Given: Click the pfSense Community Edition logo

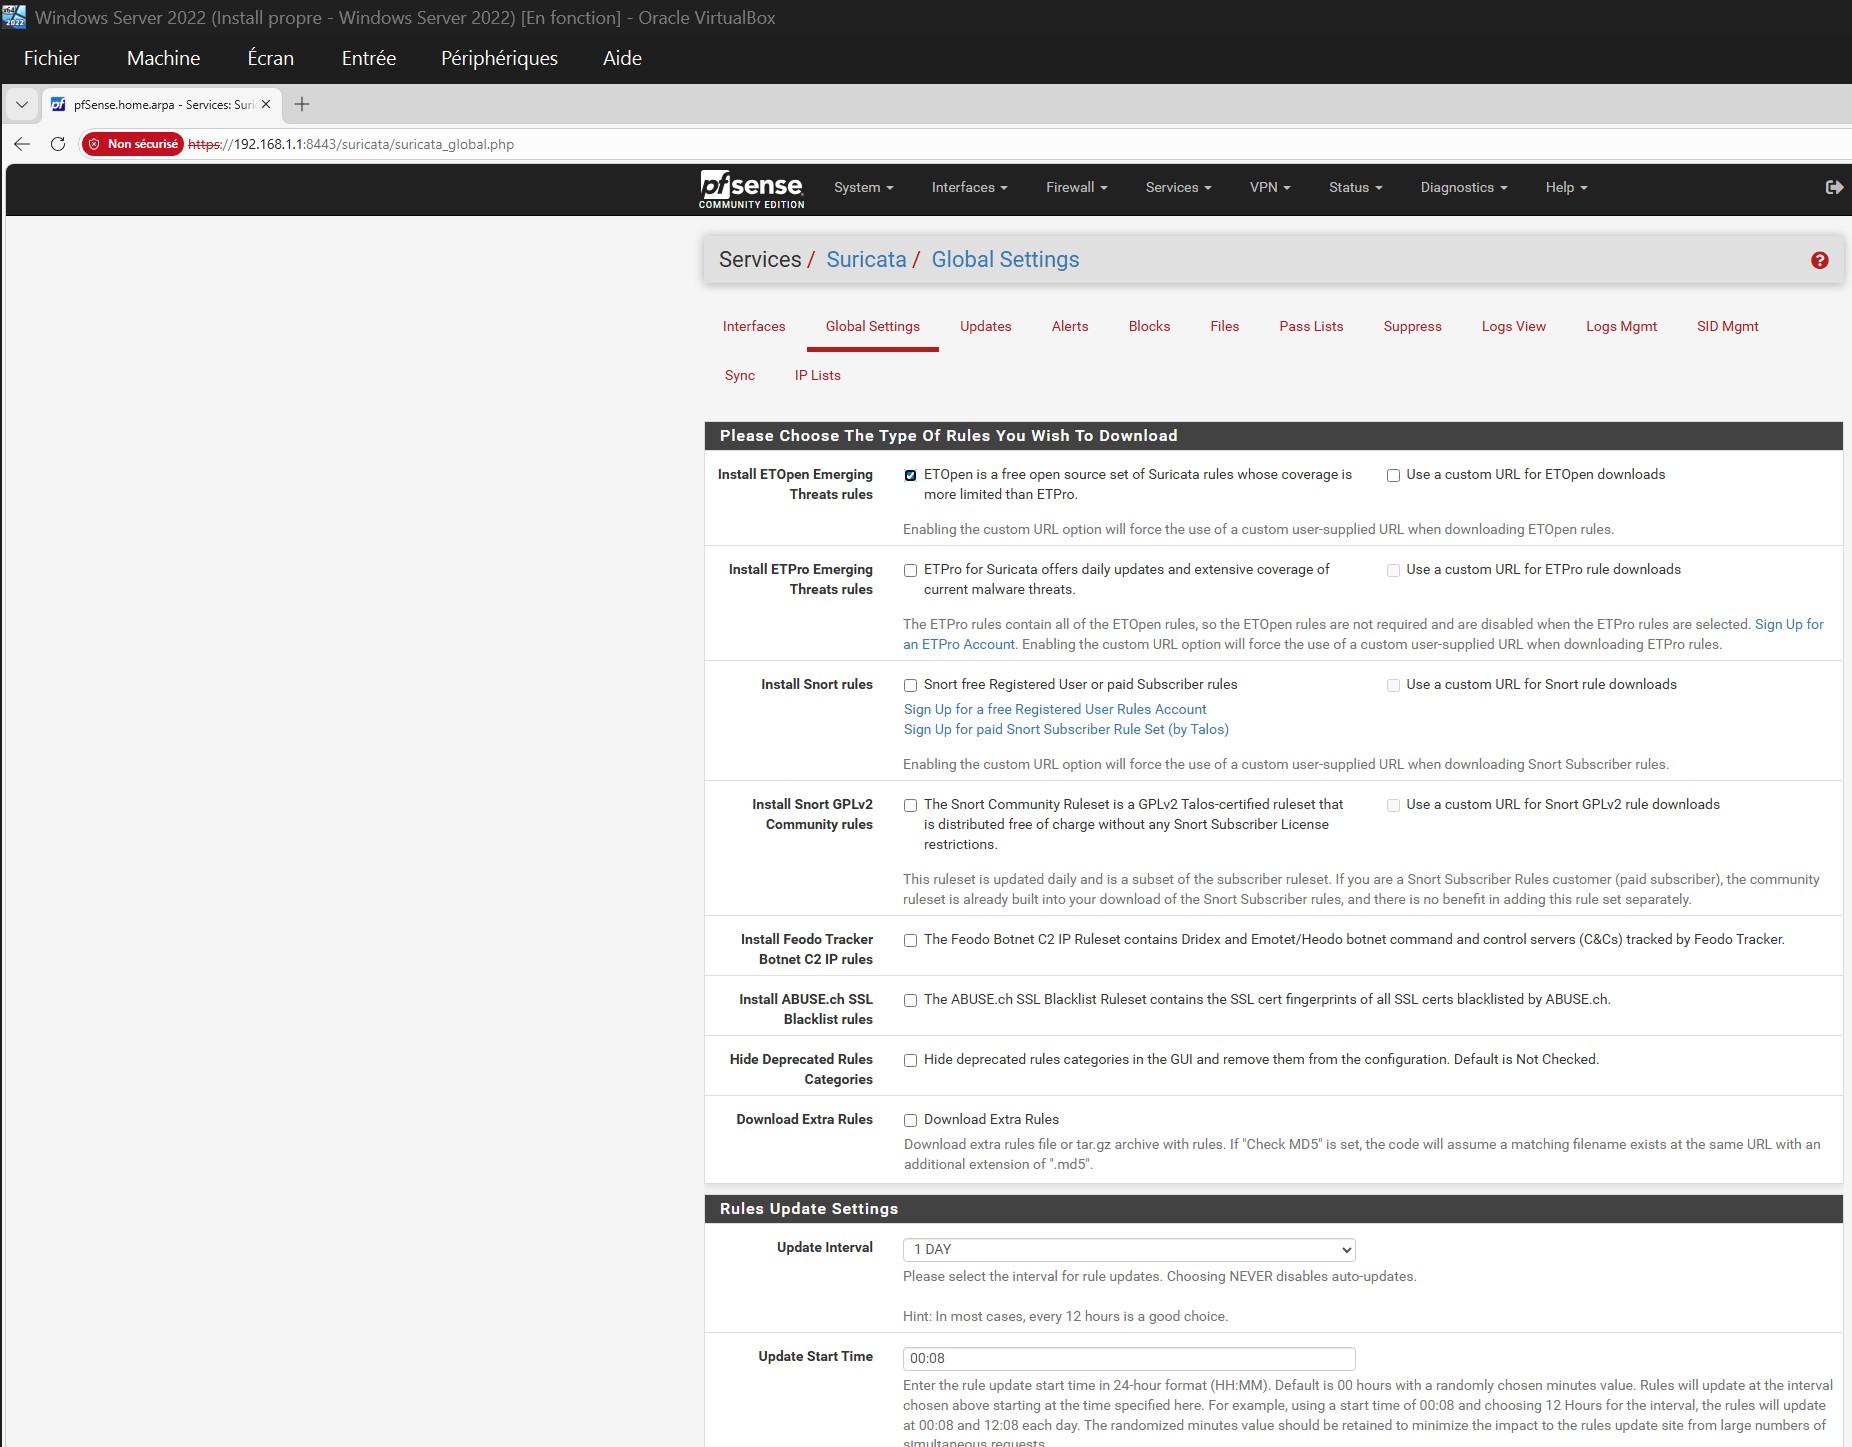Looking at the screenshot, I should point(751,189).
